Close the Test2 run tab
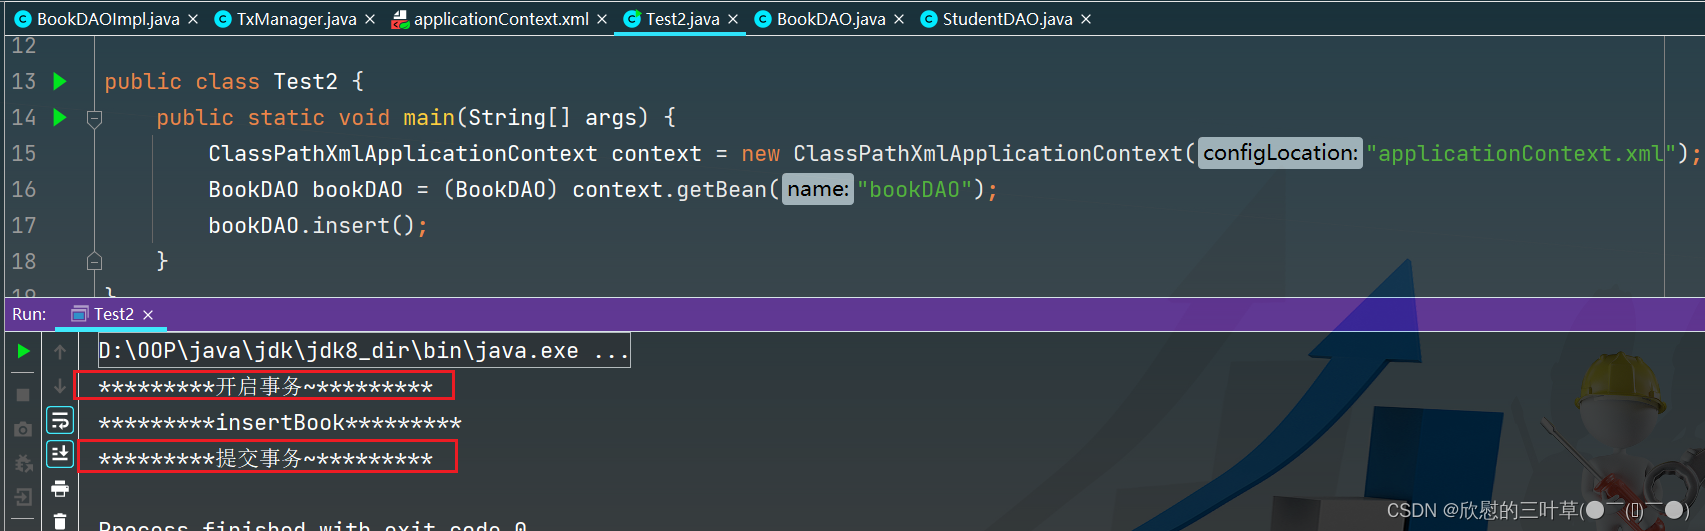This screenshot has height=531, width=1705. [148, 315]
